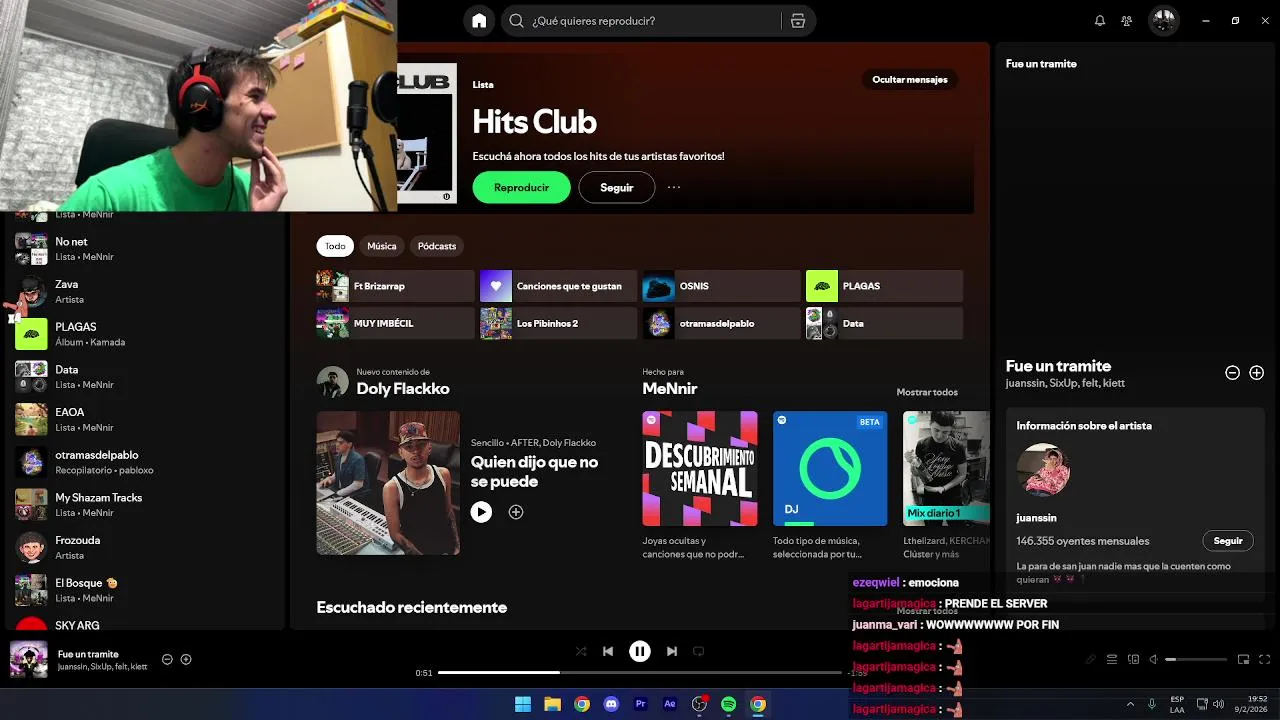Add track via plus icon in the right panel

pos(1257,373)
